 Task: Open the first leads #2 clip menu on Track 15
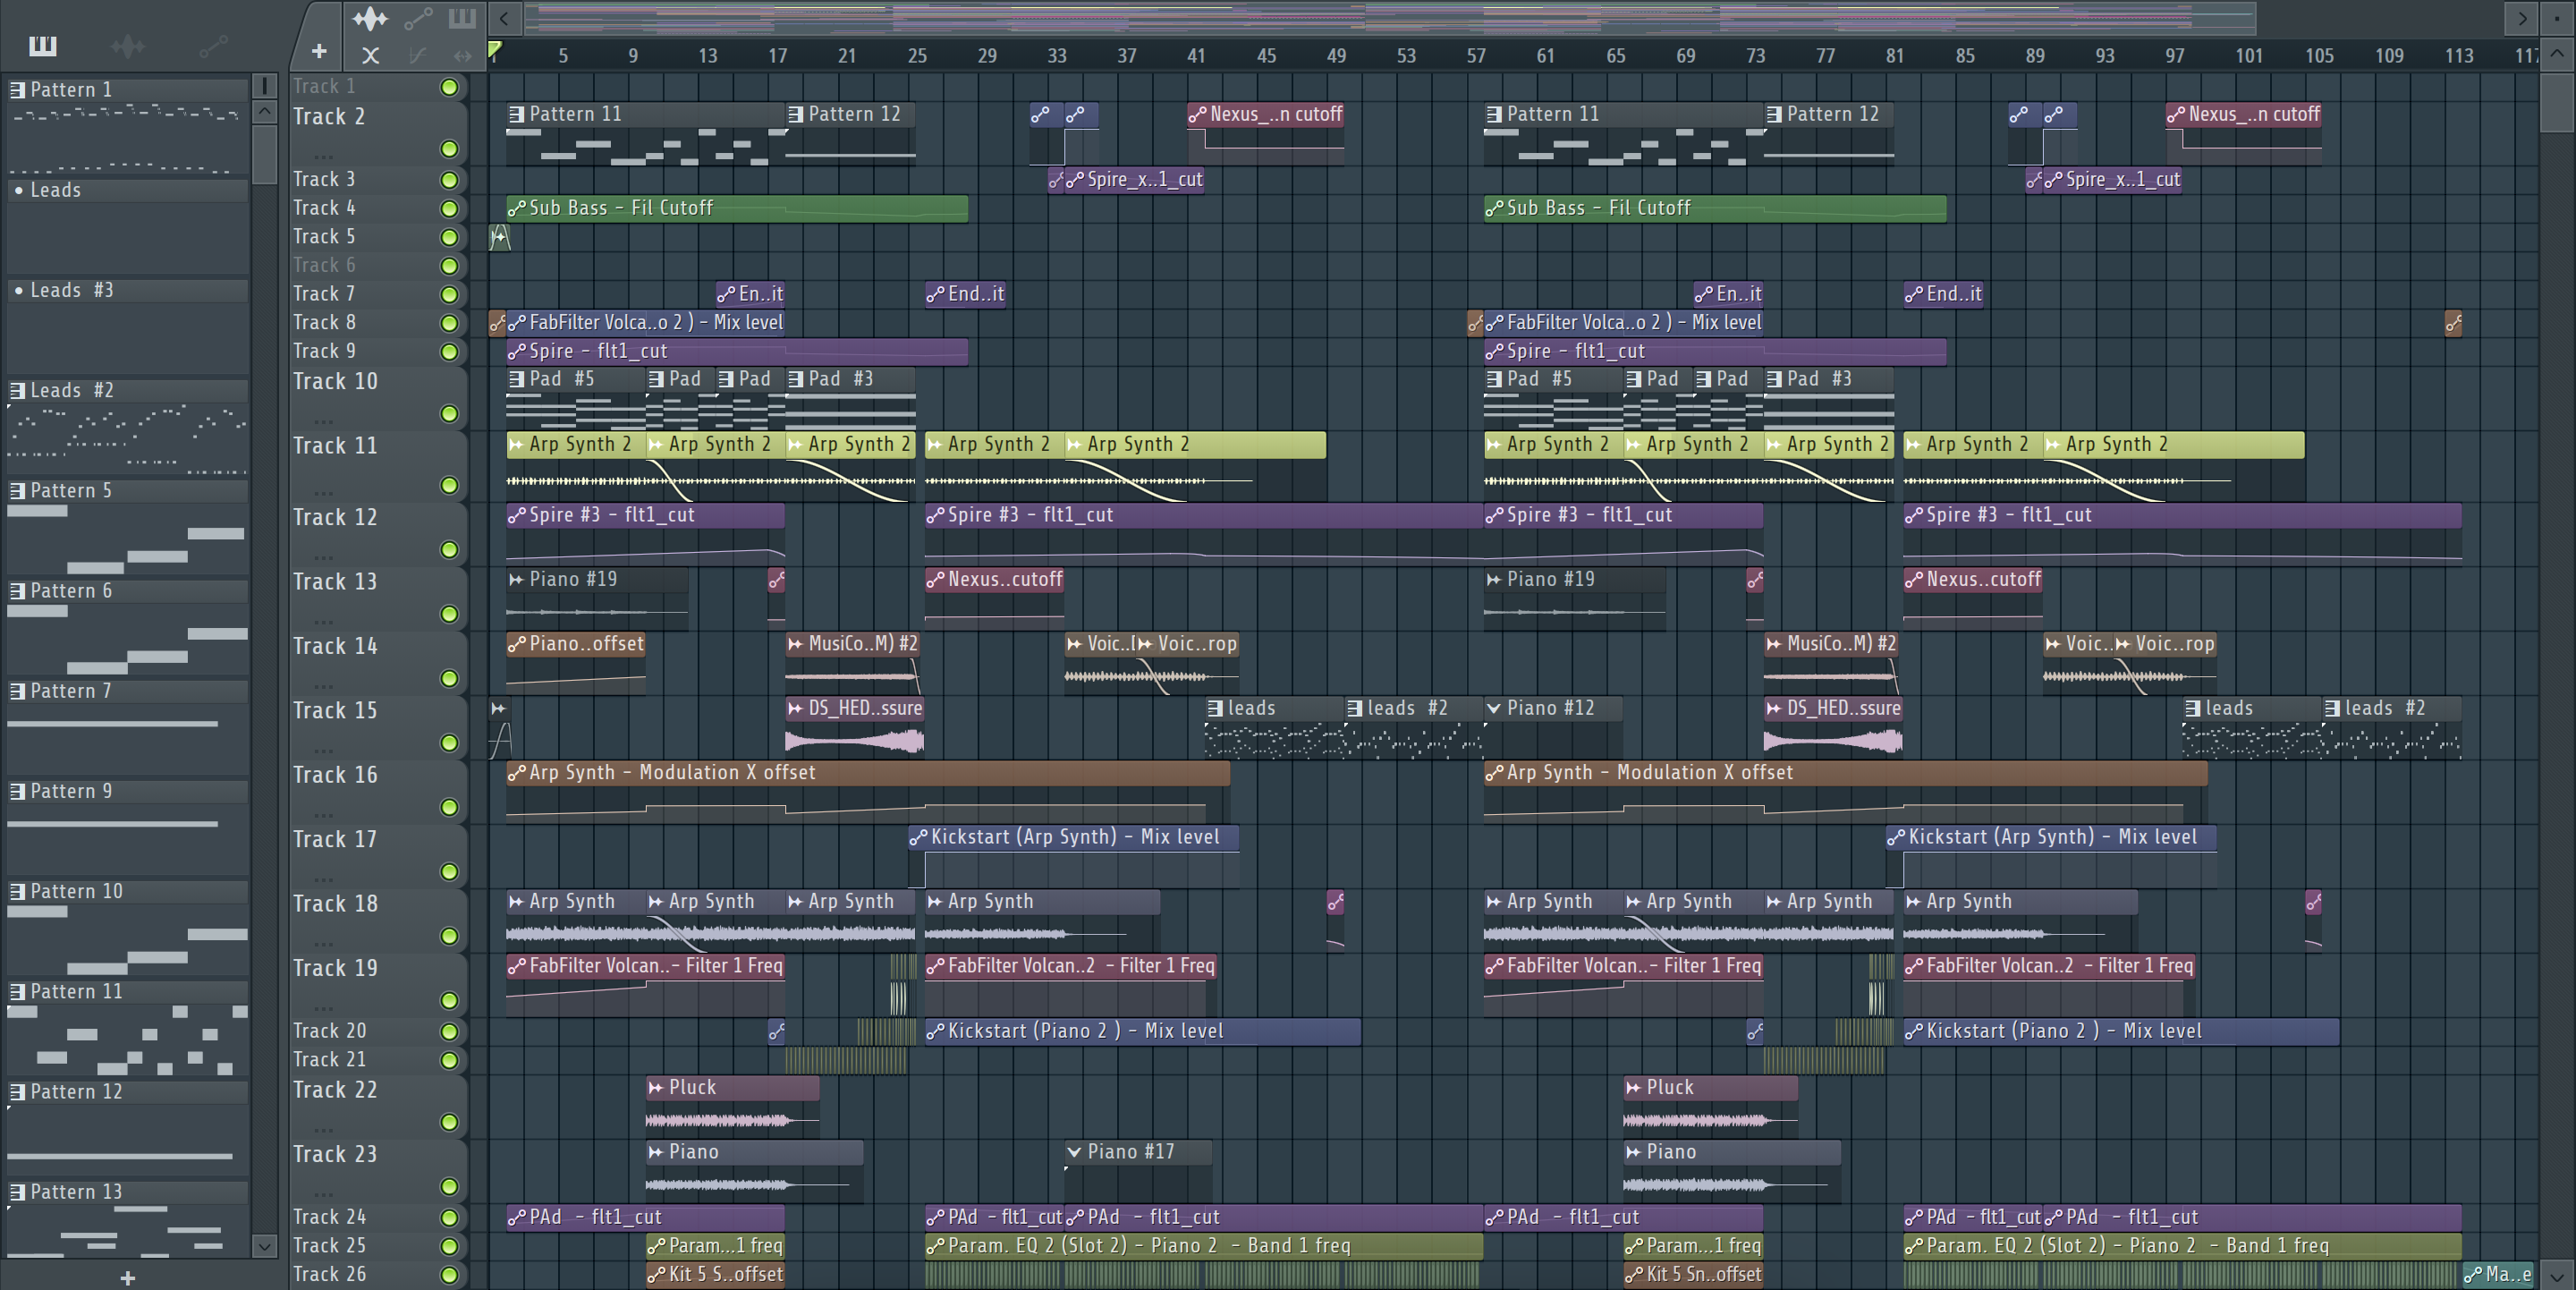click(x=1355, y=708)
